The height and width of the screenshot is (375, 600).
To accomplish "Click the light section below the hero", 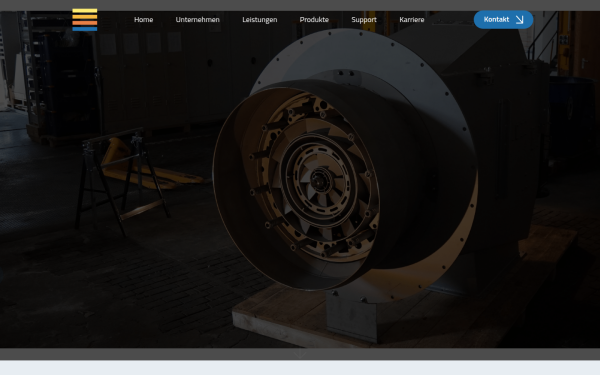I will click(300, 368).
